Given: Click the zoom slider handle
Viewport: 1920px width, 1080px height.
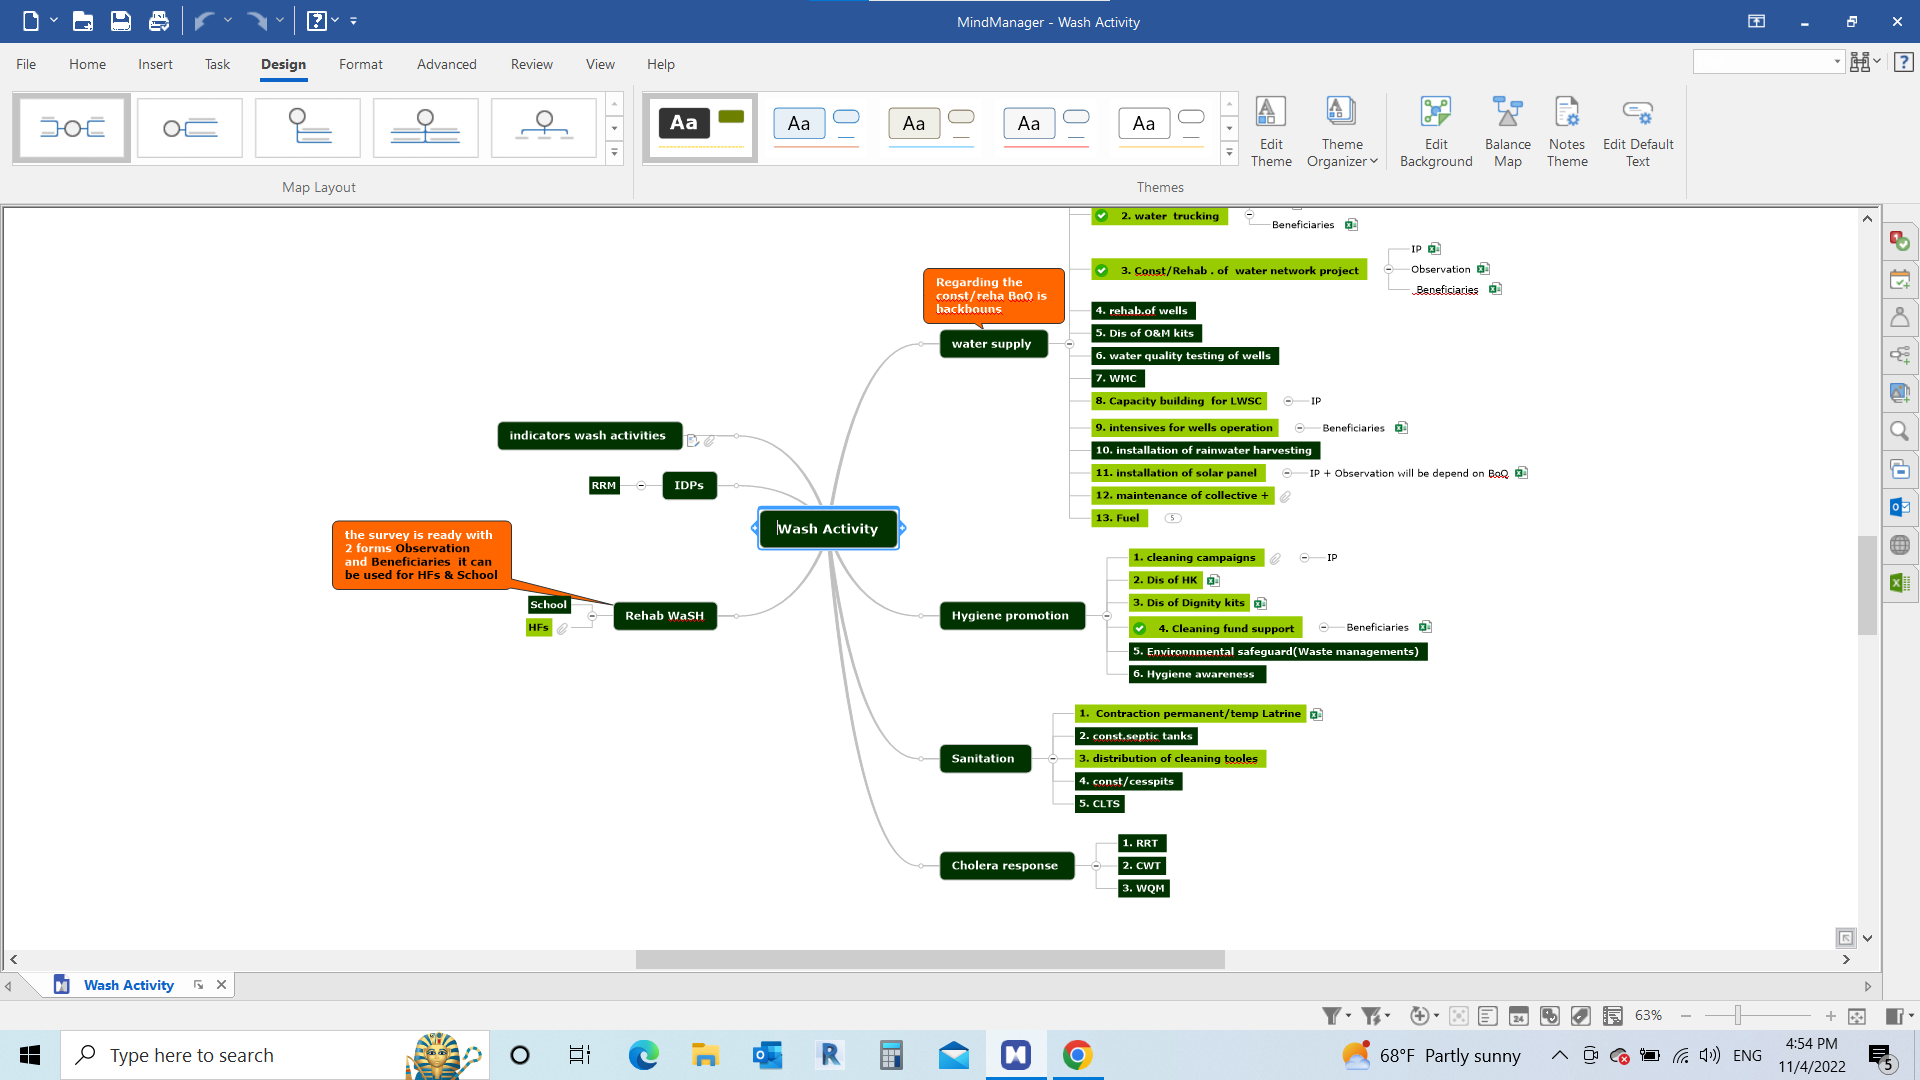Looking at the screenshot, I should tap(1738, 1016).
